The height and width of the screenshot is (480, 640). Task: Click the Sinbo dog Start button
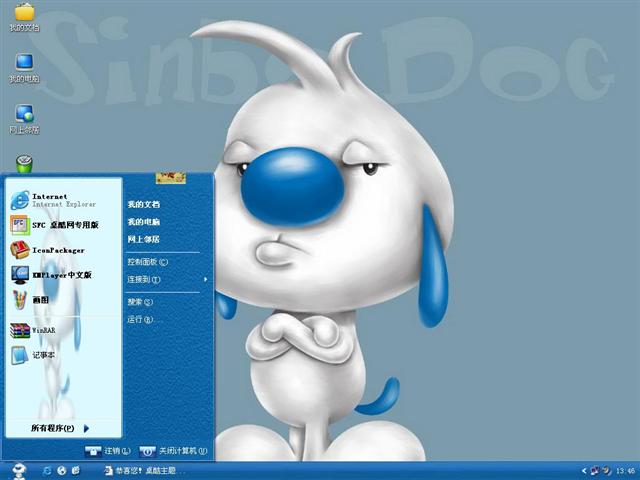coord(19,471)
